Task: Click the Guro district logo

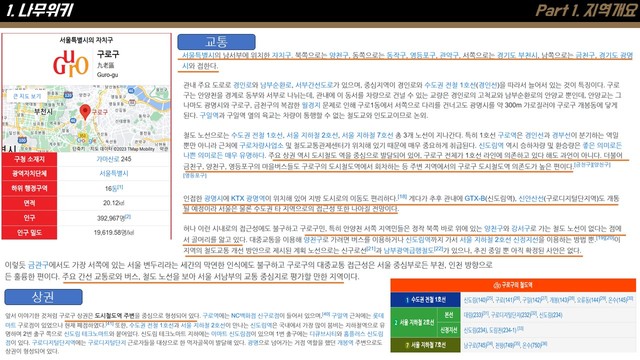Action: click(71, 63)
